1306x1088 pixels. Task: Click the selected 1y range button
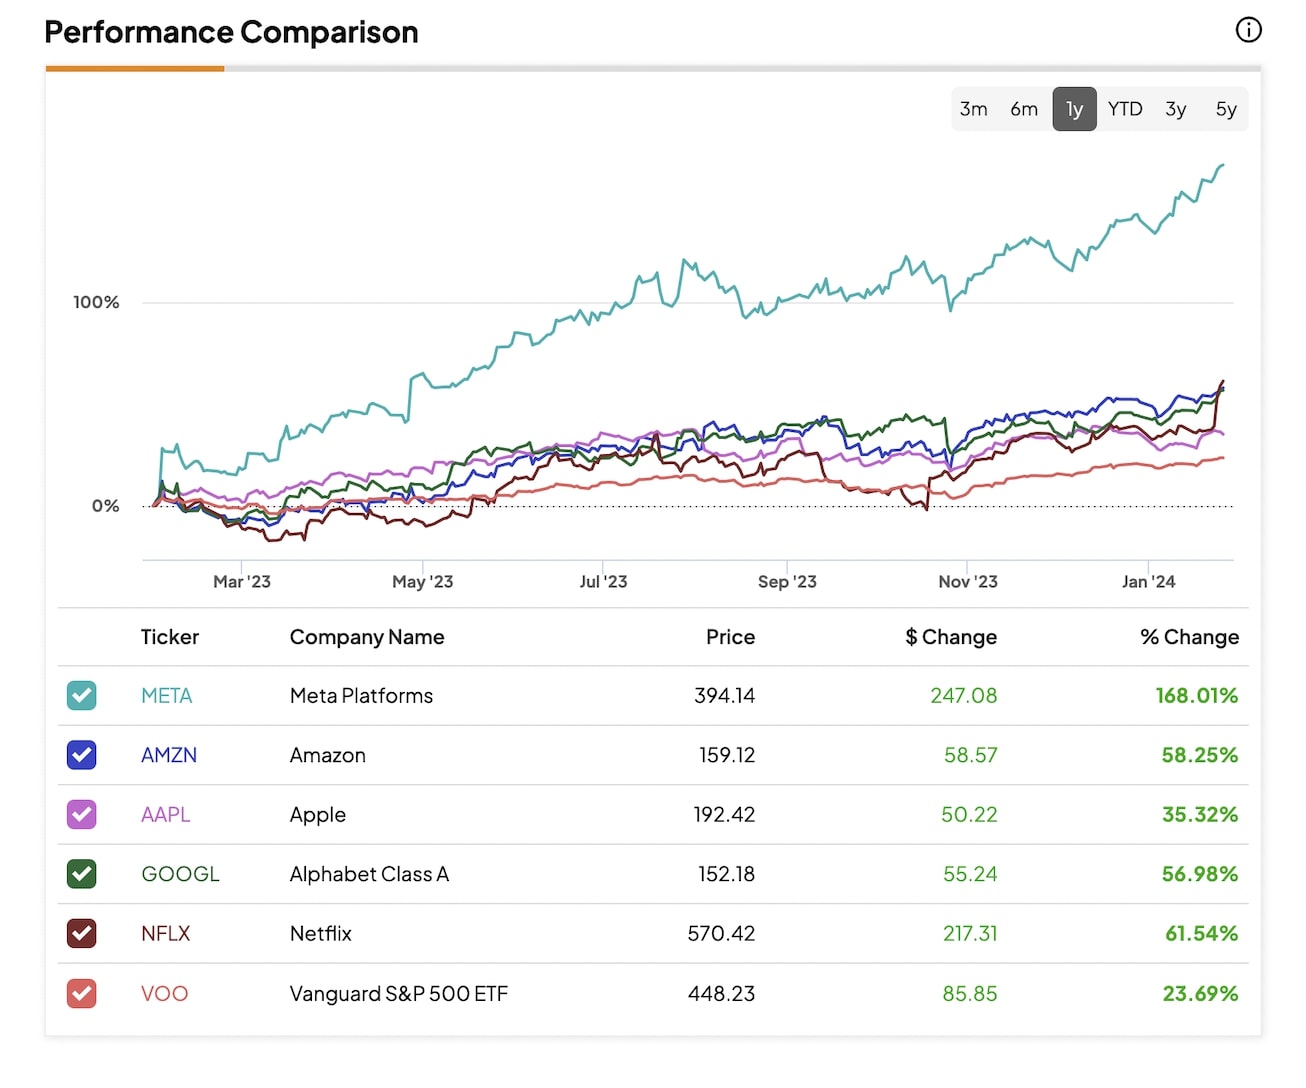[1074, 109]
